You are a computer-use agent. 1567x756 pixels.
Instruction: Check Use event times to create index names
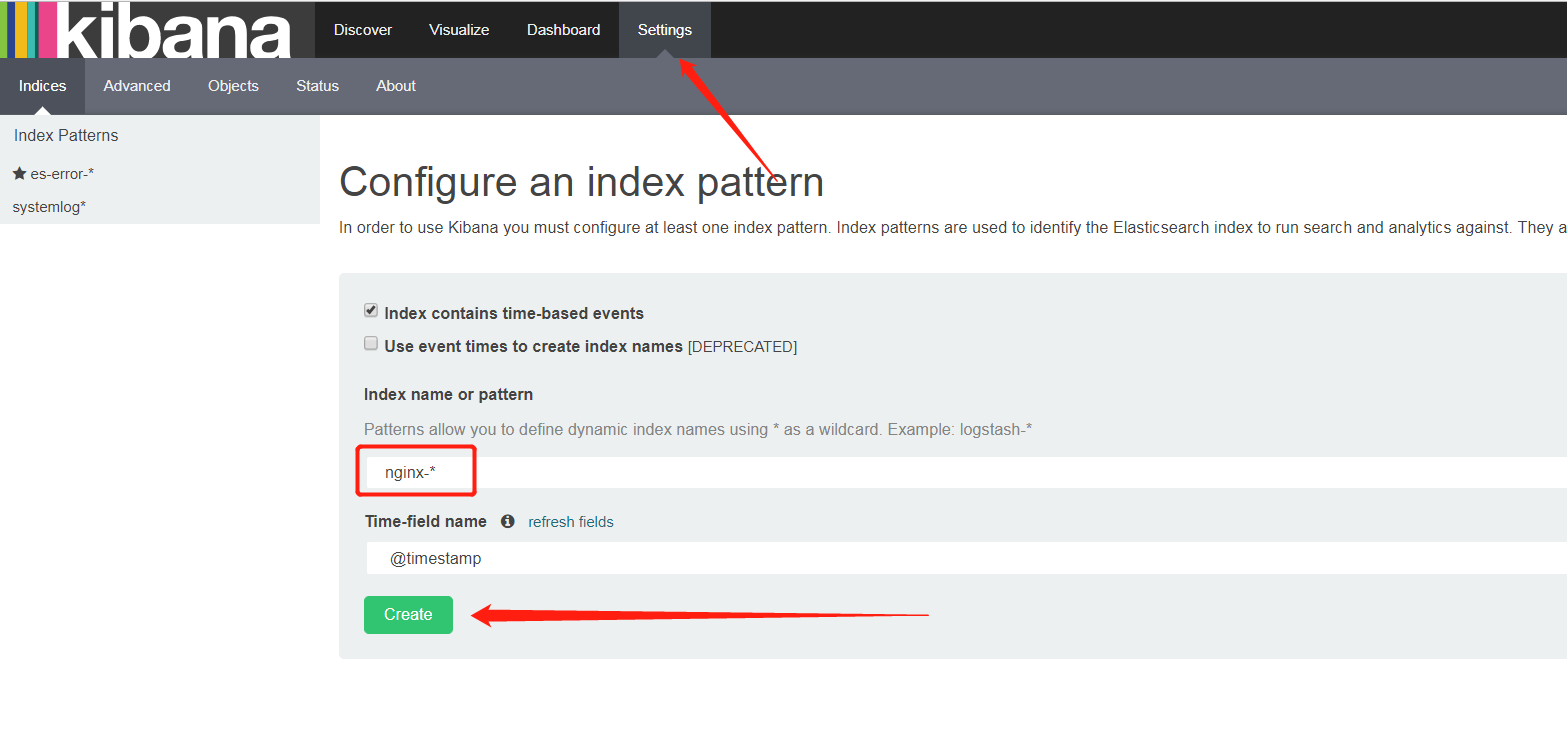click(371, 343)
